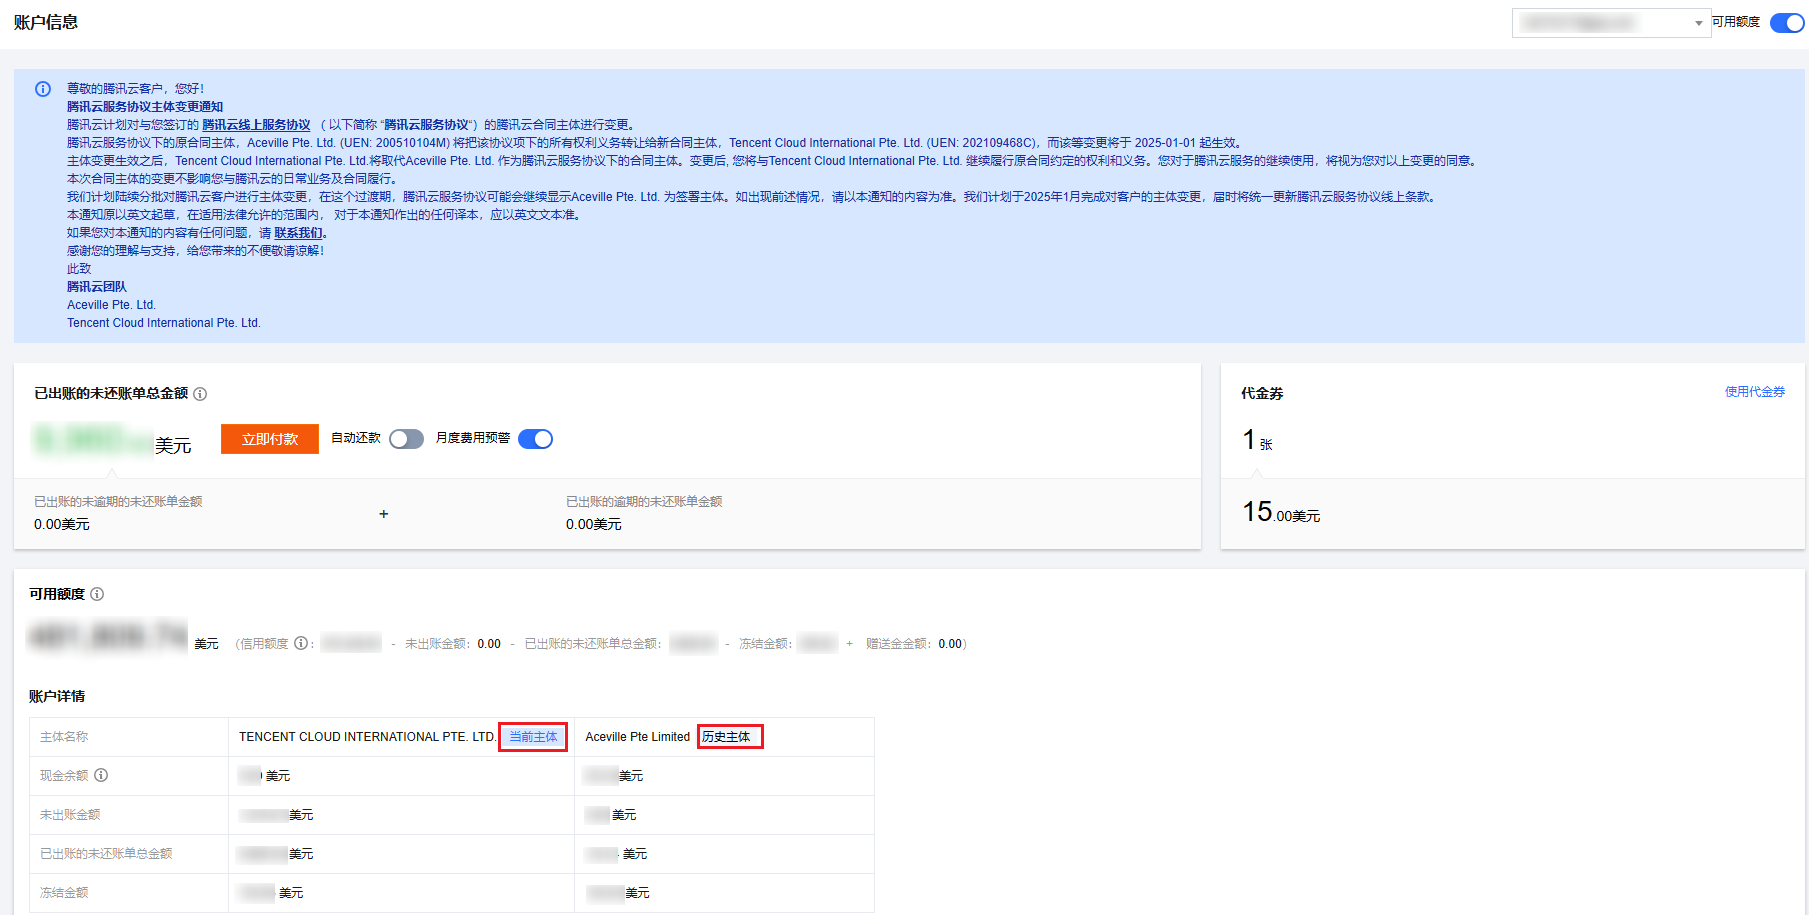Image resolution: width=1809 pixels, height=915 pixels.
Task: Click the 已出账的未逾期的未还账单金额 label
Action: click(118, 502)
